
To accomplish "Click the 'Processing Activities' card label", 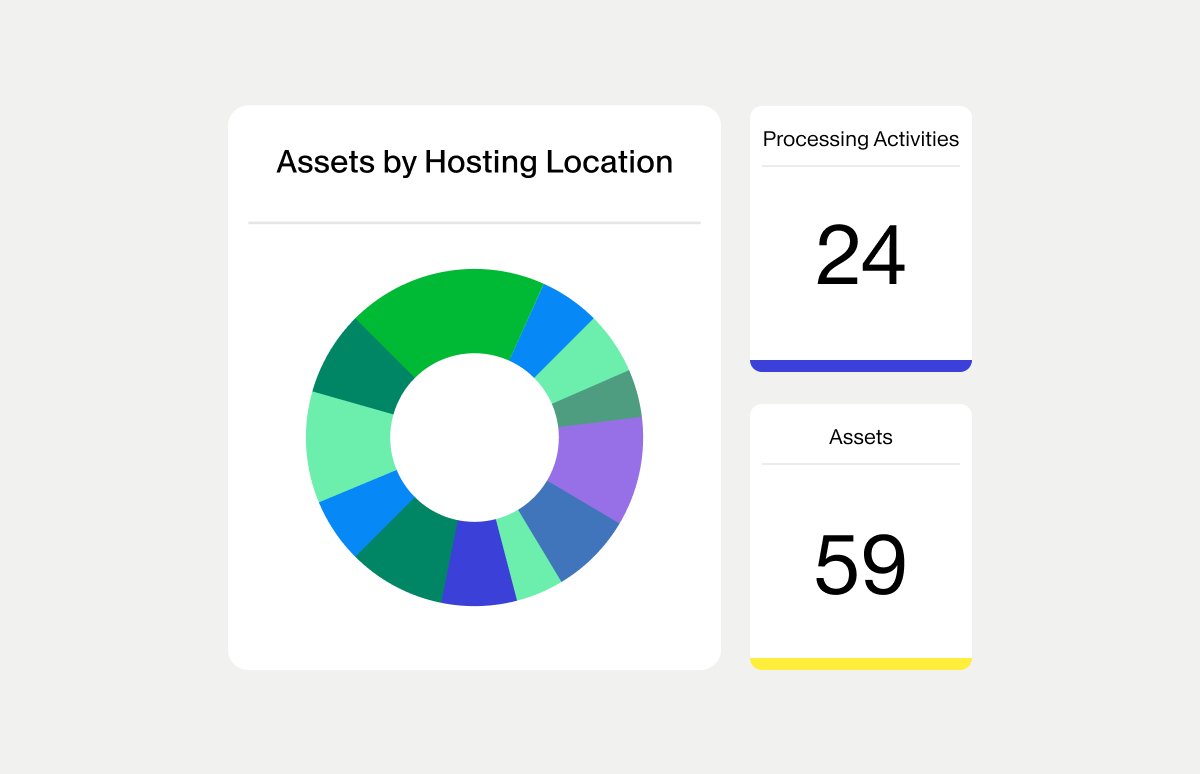I will point(861,139).
